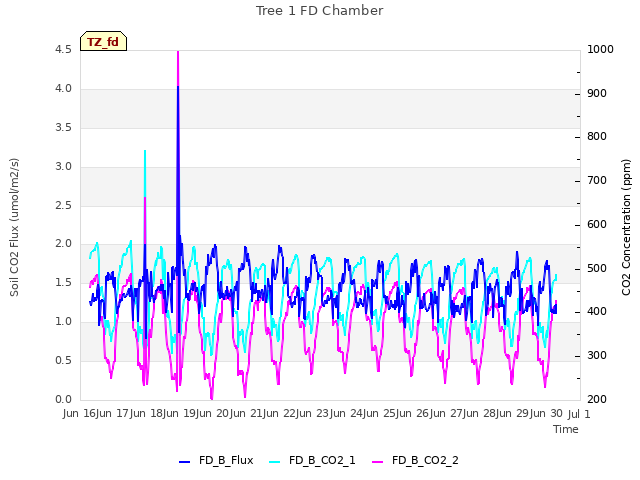Click the 600 right axis value
This screenshot has height=480, width=640.
point(597,224)
